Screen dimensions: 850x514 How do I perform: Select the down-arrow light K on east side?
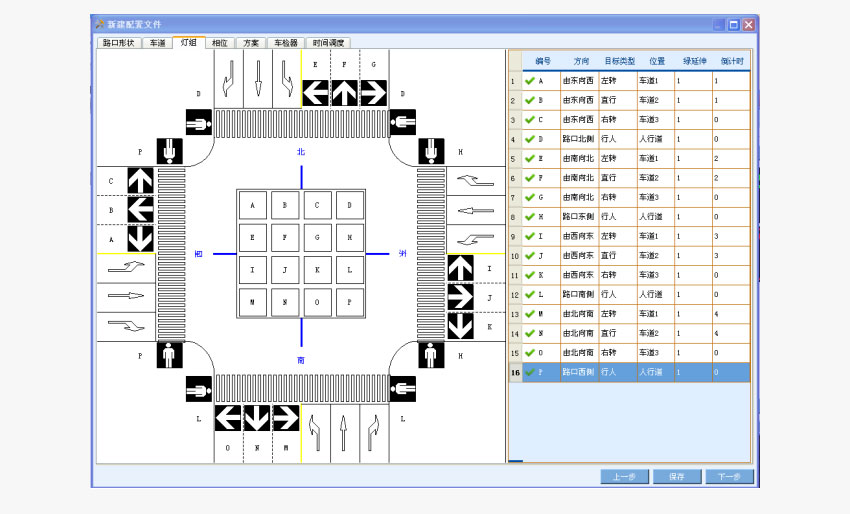coord(460,326)
